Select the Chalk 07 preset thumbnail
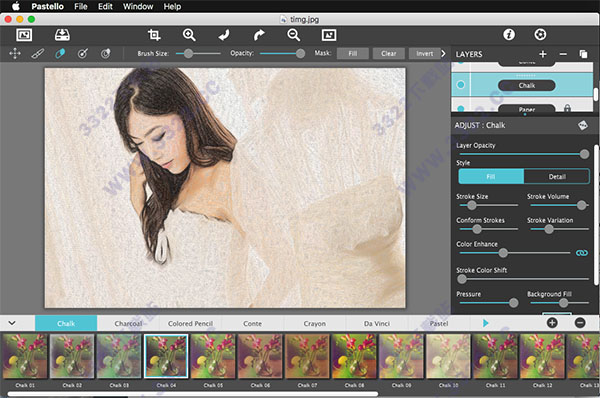 307,356
